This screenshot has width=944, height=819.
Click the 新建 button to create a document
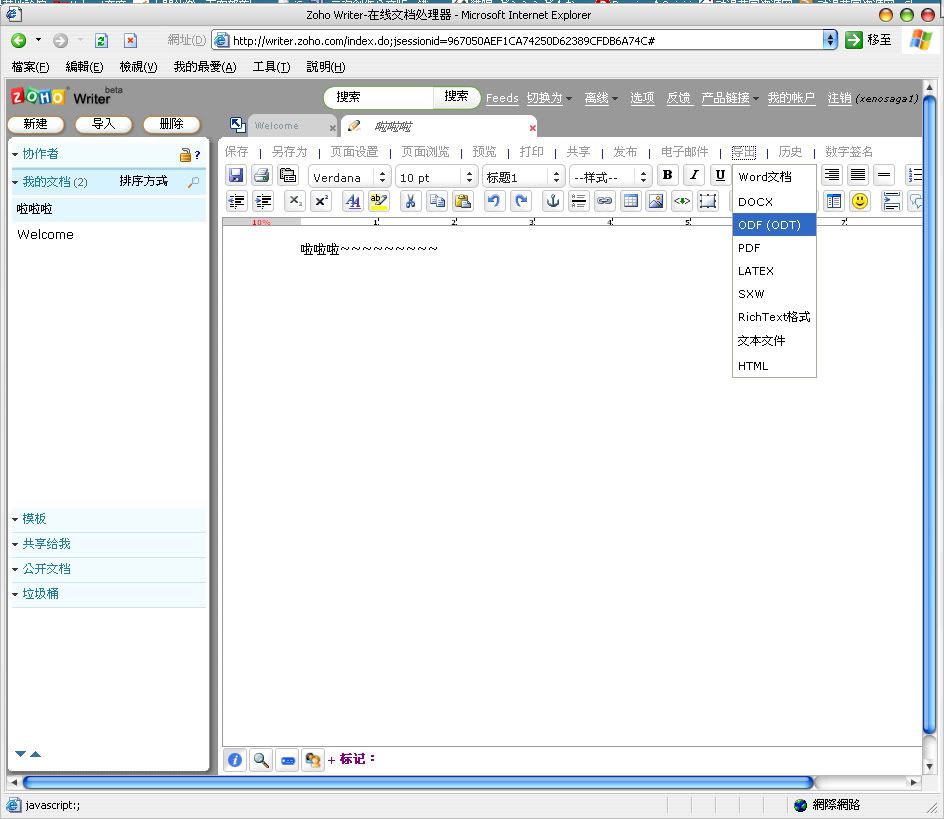click(x=36, y=124)
